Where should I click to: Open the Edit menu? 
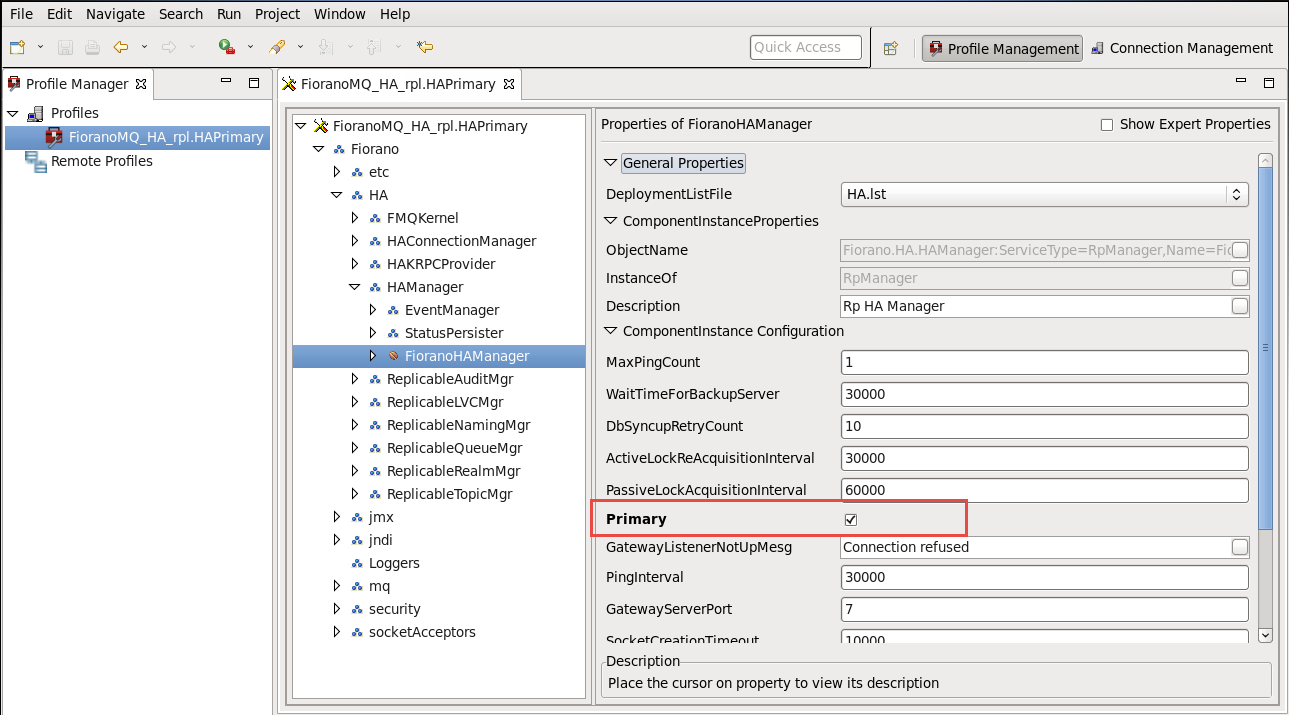coord(59,14)
